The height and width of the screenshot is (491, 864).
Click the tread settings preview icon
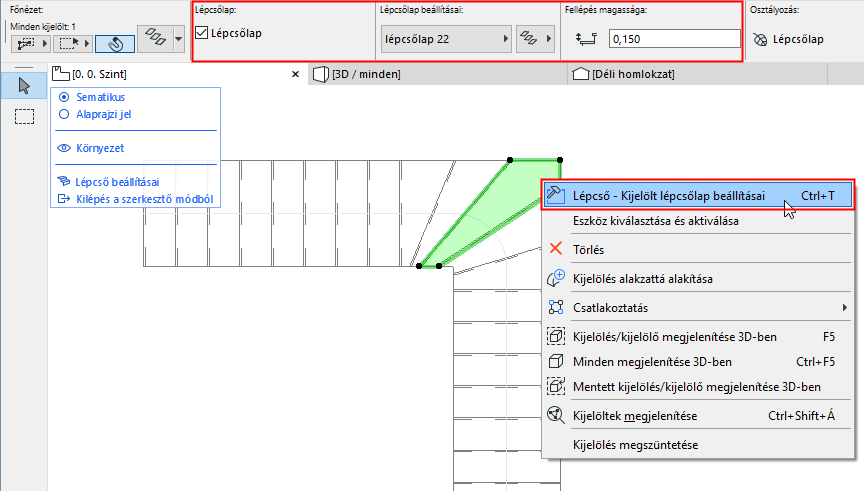pos(529,39)
